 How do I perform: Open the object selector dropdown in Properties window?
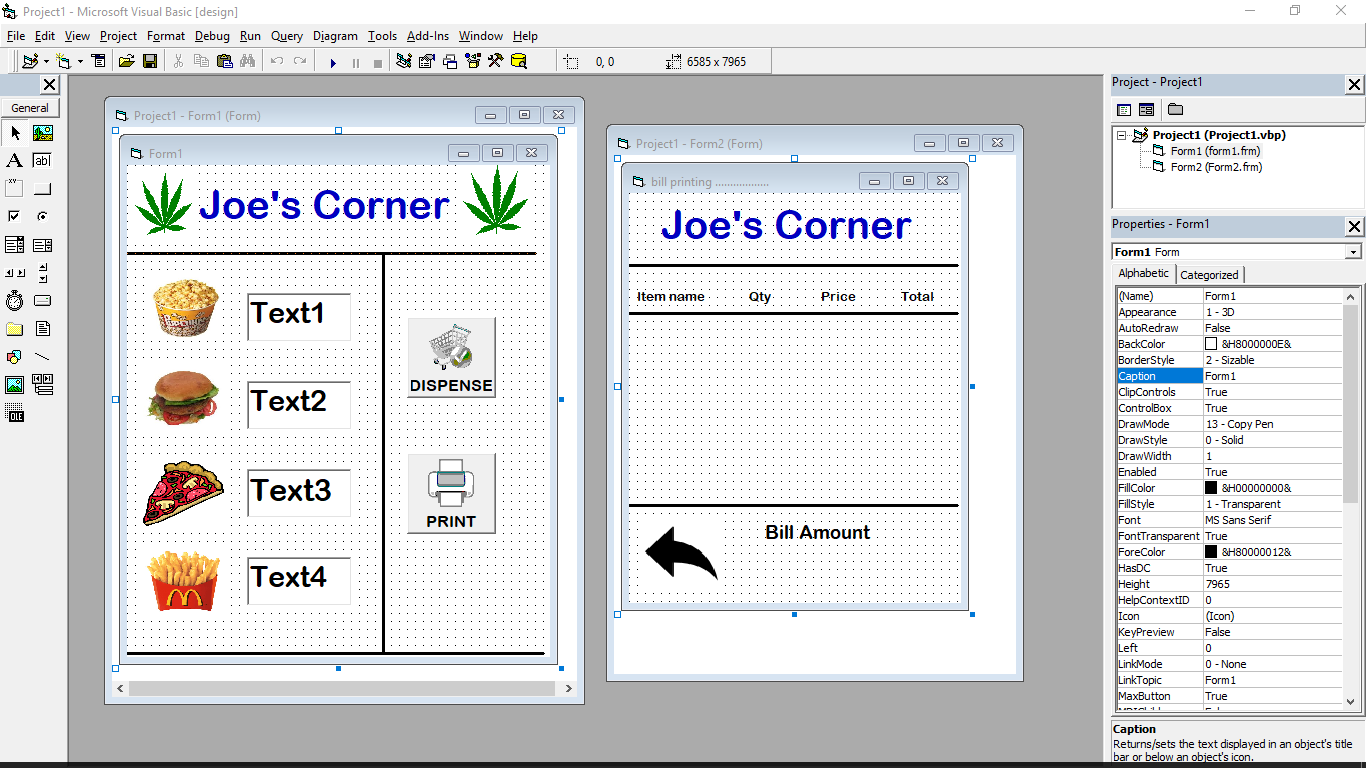point(1355,251)
